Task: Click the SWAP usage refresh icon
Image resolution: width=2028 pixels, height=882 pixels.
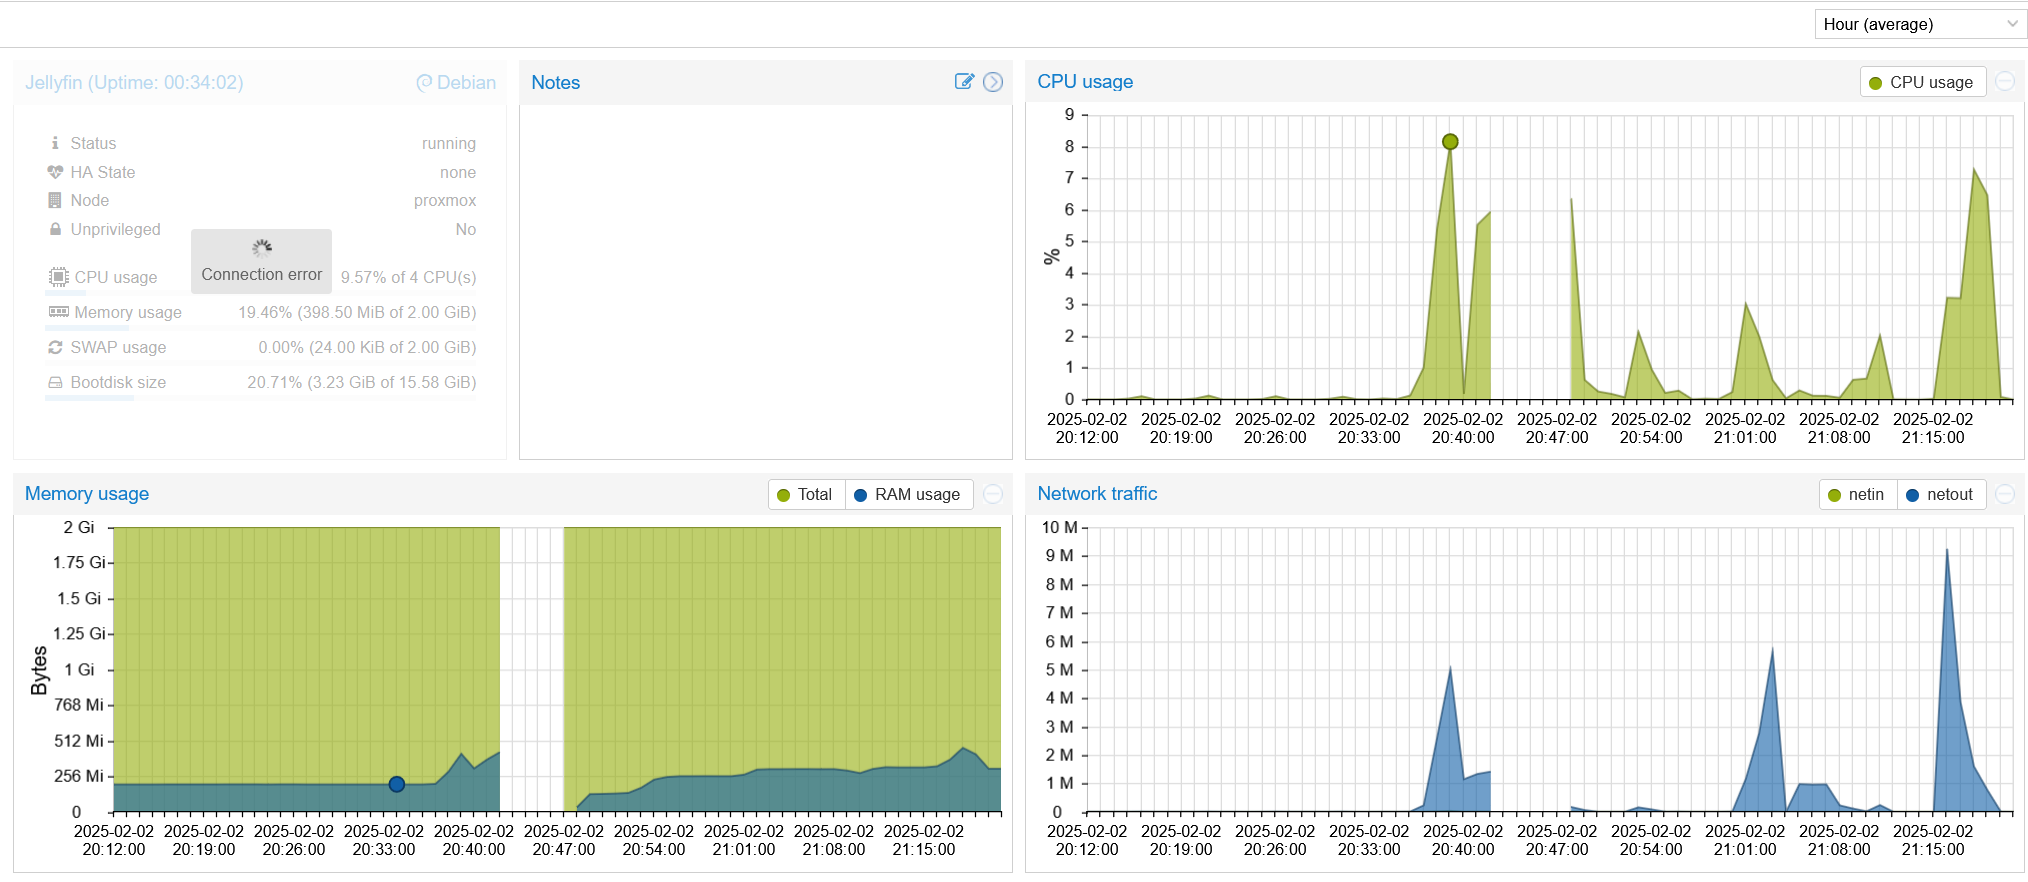Action: [x=55, y=347]
